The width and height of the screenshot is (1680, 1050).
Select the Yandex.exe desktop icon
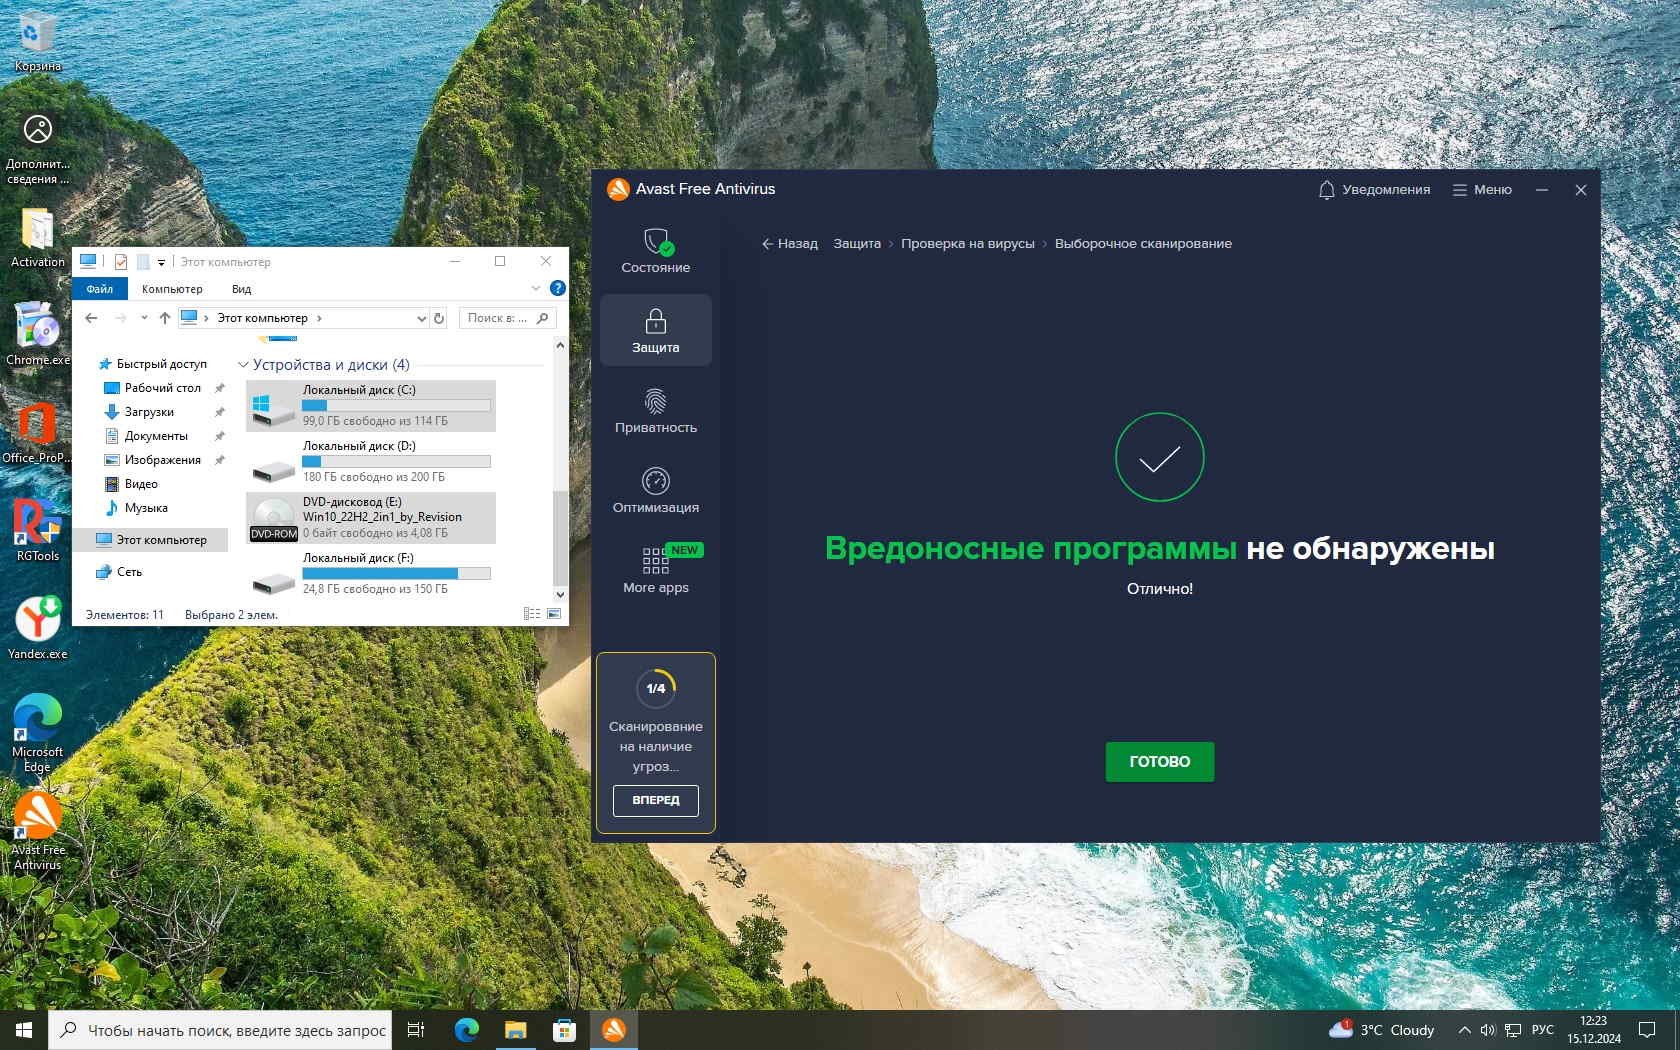coord(38,628)
